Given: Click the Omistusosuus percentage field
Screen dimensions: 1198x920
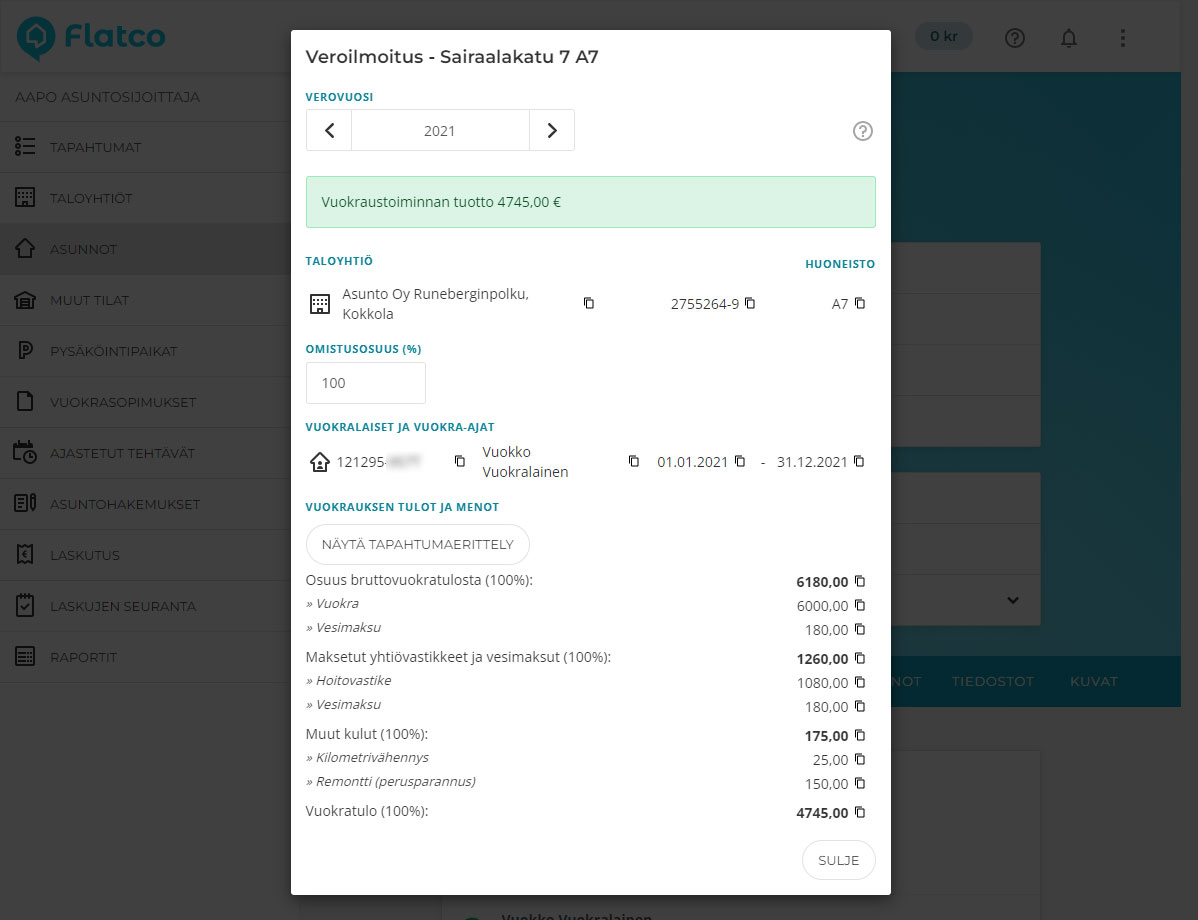Looking at the screenshot, I should pyautogui.click(x=365, y=383).
